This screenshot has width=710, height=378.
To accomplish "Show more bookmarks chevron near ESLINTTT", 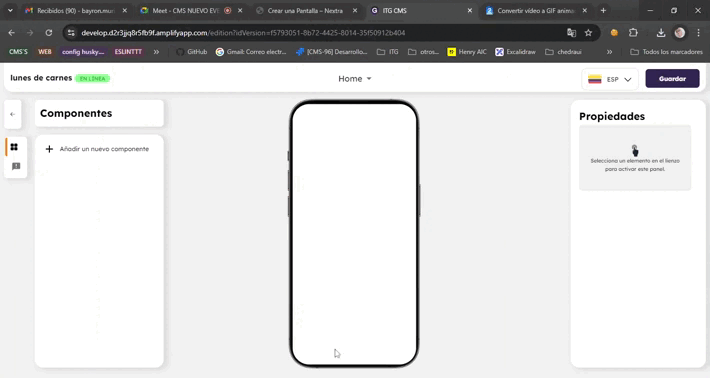I will coord(156,52).
